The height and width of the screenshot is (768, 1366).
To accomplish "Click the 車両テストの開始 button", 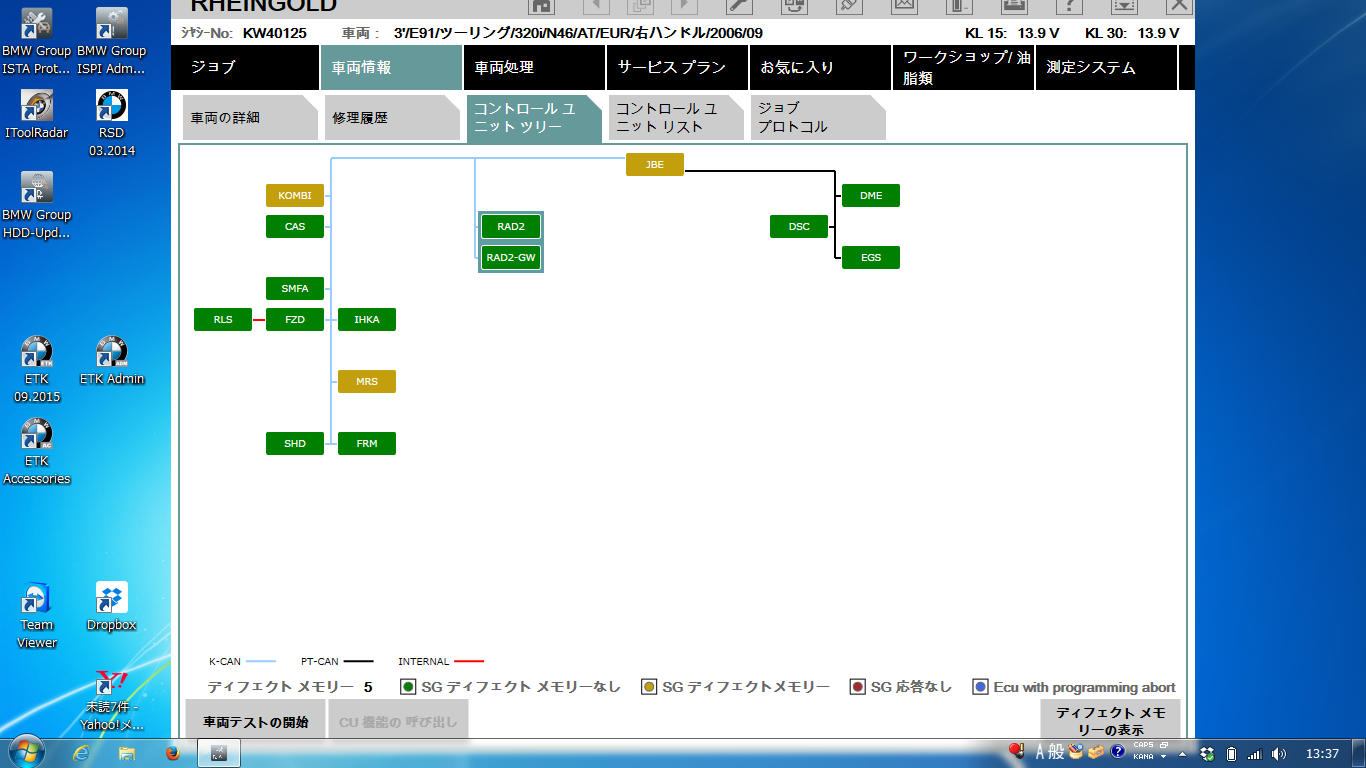I will coord(256,721).
